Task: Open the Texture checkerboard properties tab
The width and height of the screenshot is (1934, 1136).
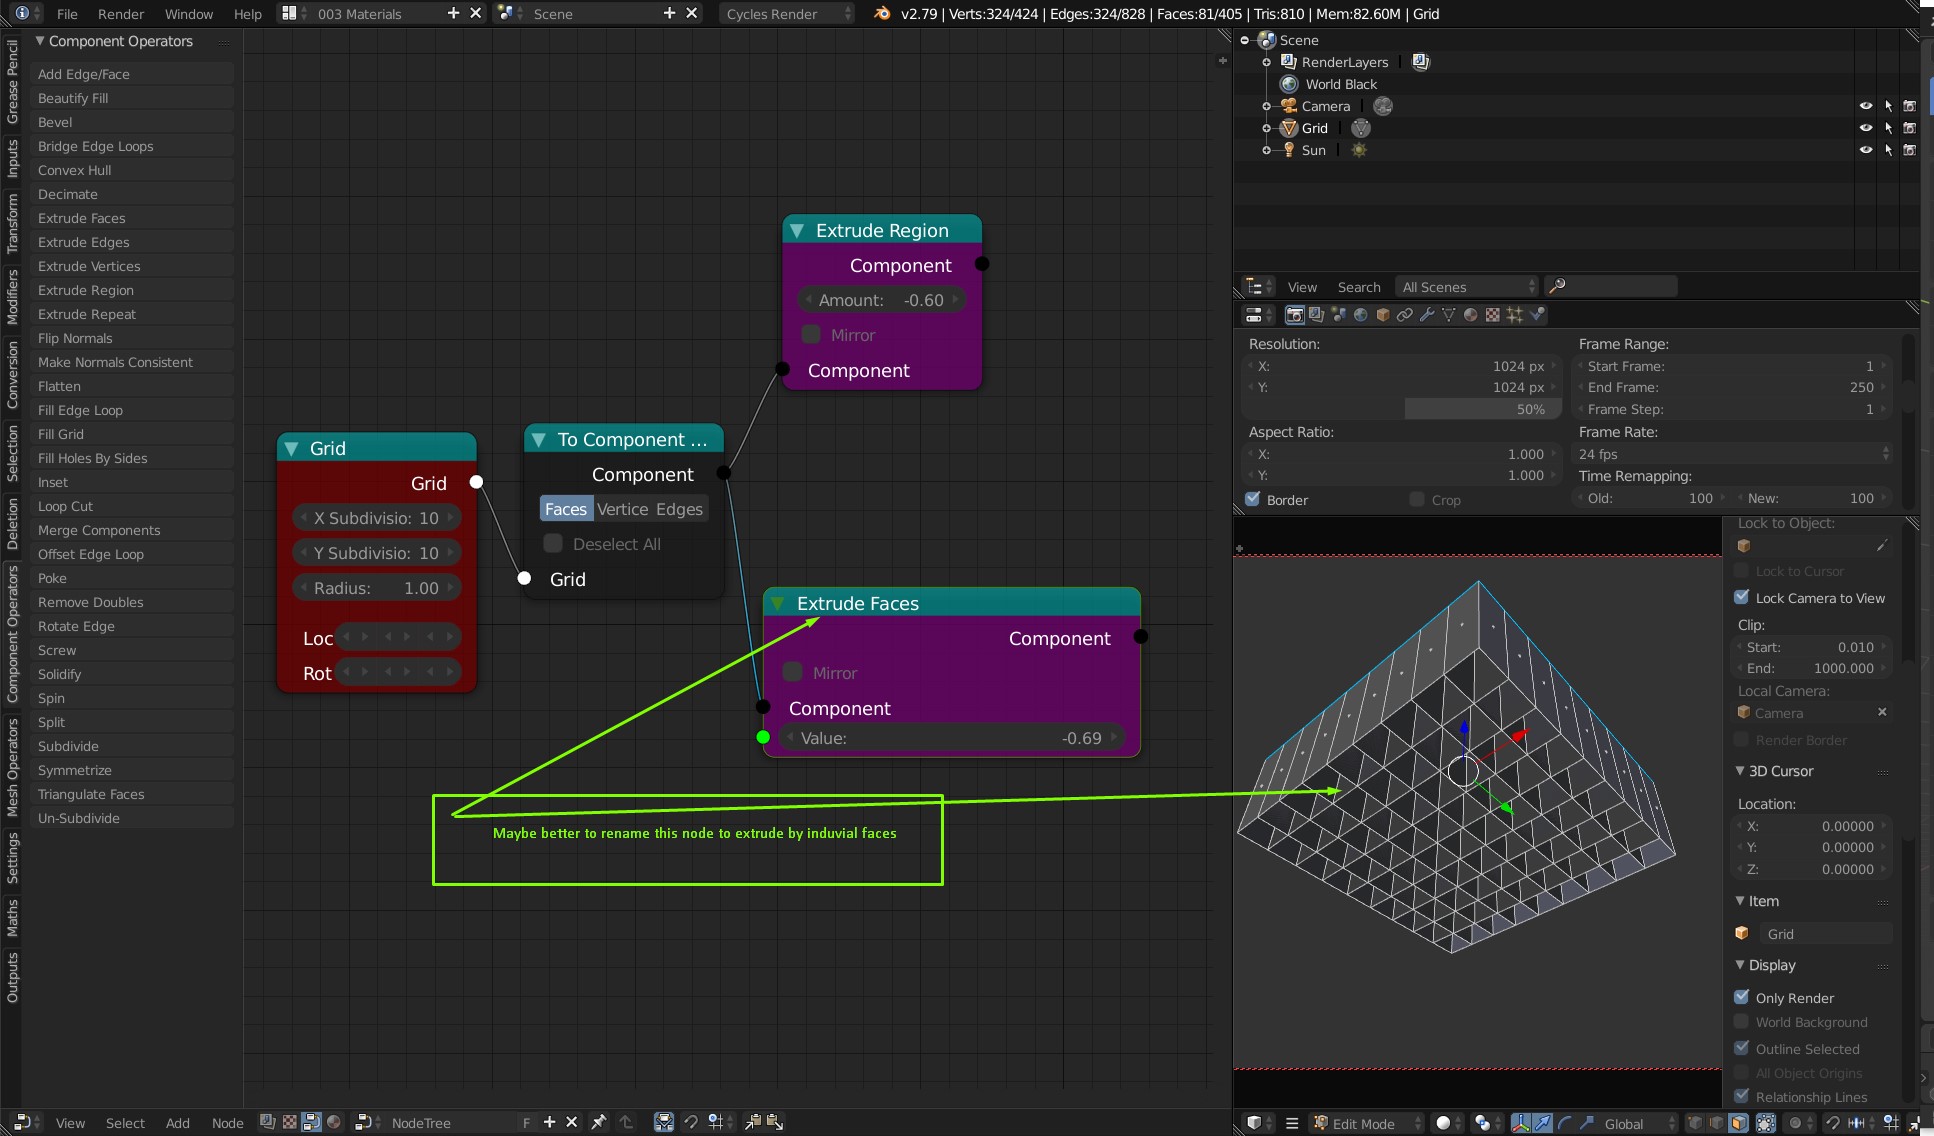Action: pyautogui.click(x=1493, y=315)
